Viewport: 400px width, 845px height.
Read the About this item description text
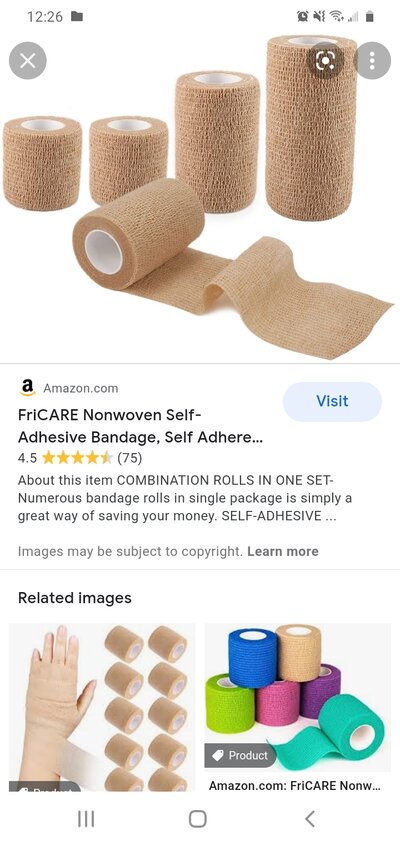click(185, 498)
